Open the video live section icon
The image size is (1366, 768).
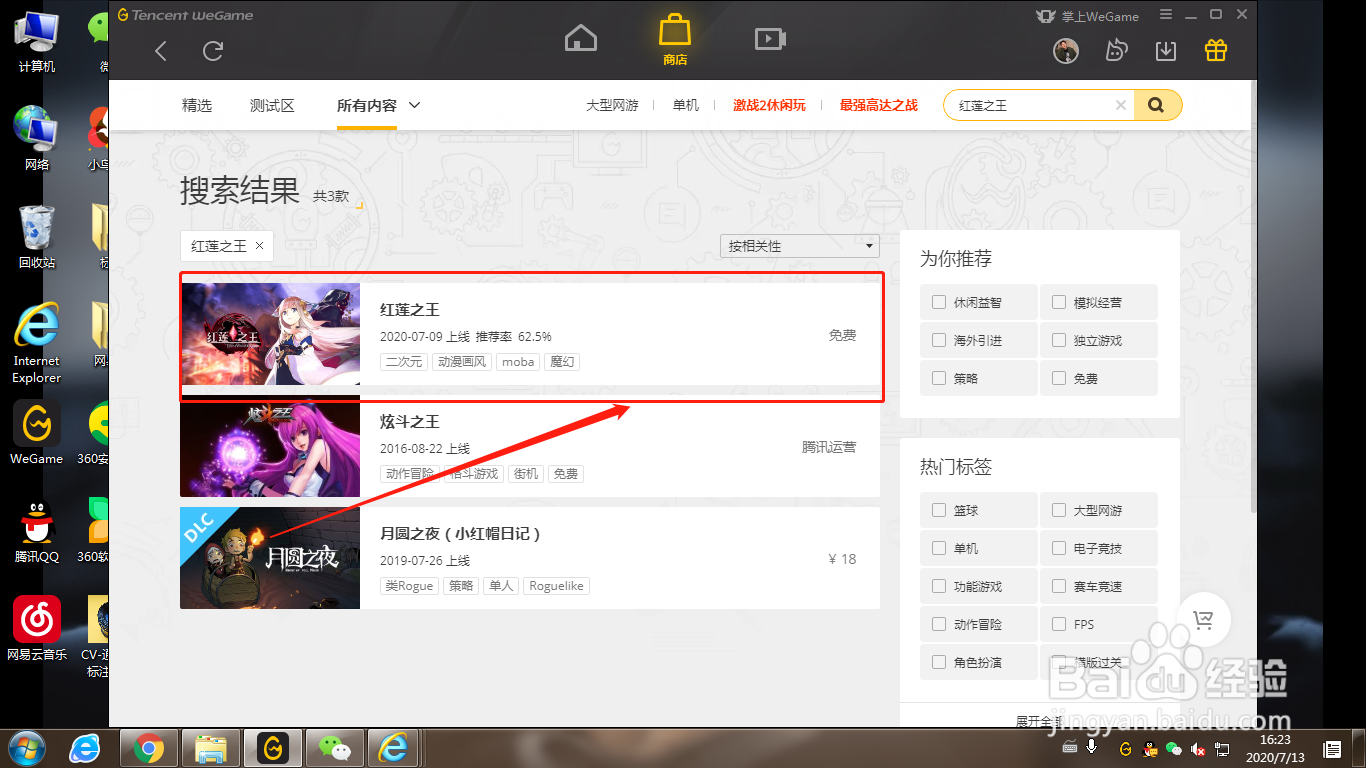pos(769,38)
